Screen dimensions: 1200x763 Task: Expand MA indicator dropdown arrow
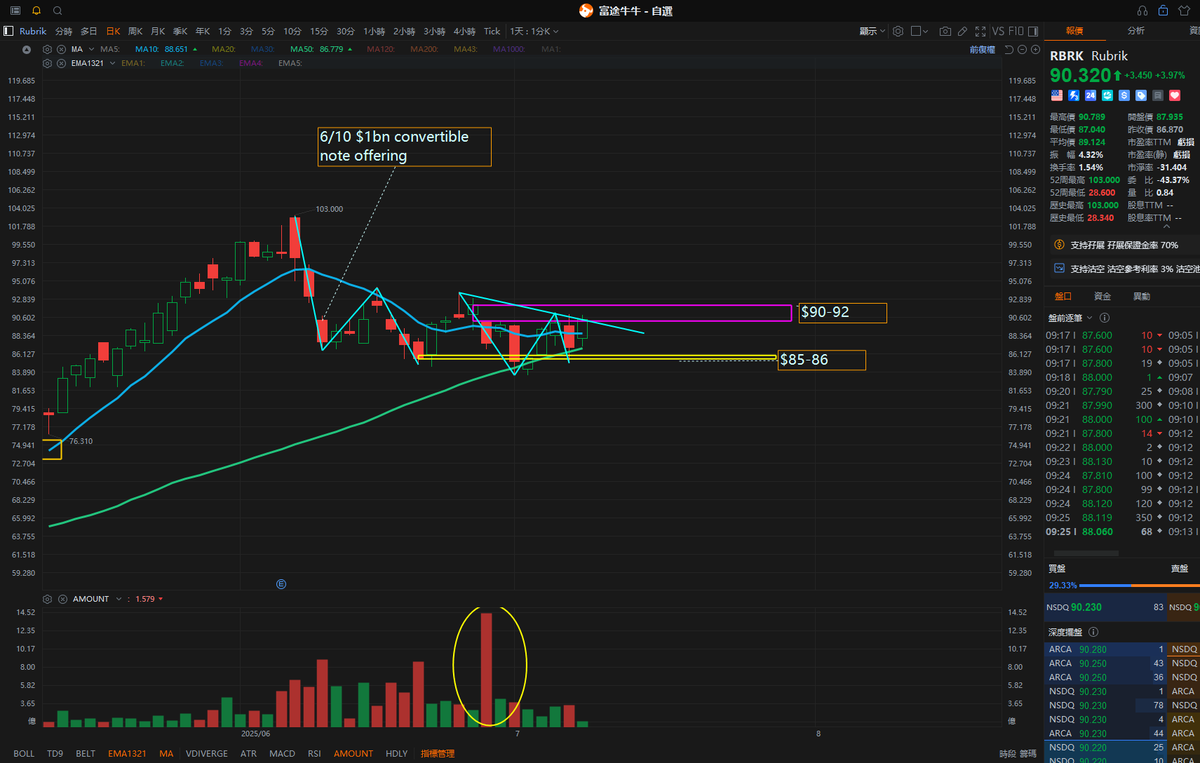91,48
